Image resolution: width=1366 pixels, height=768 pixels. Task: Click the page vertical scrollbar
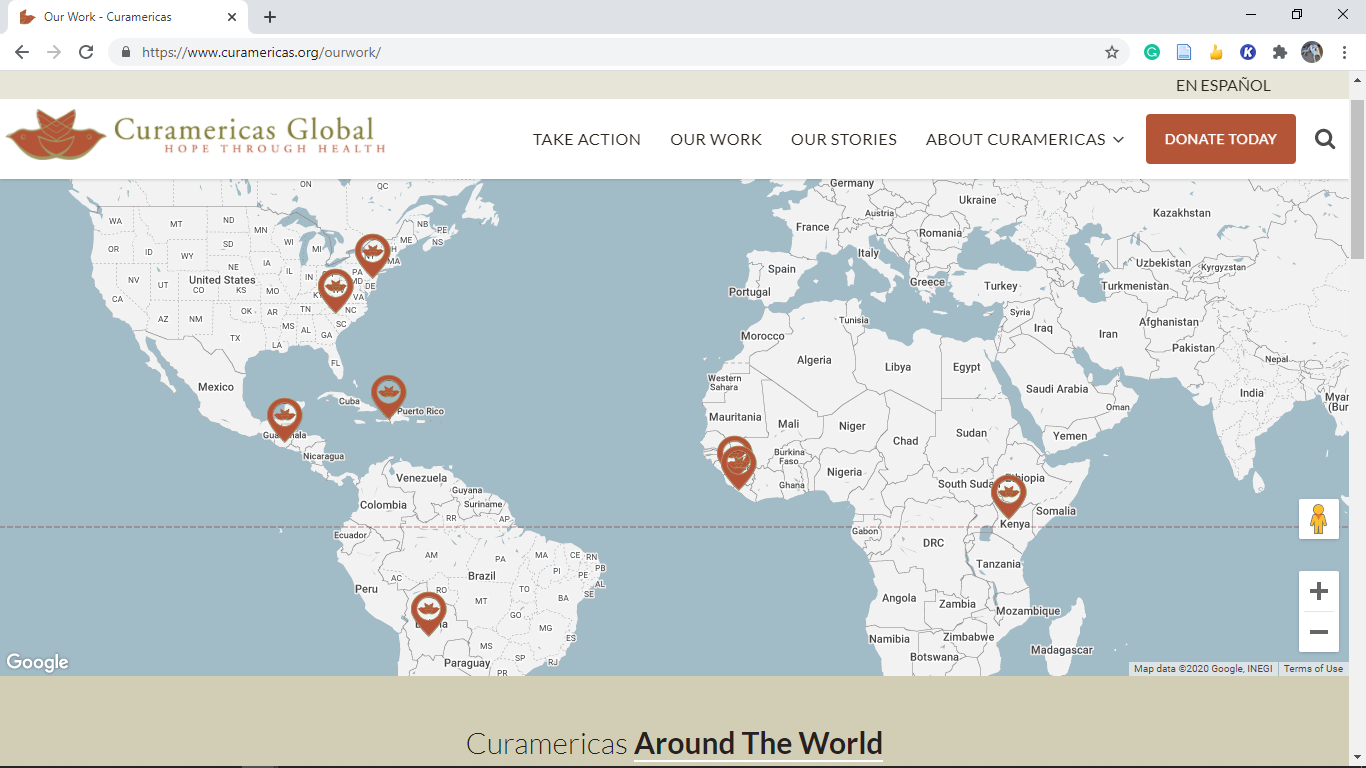1357,180
